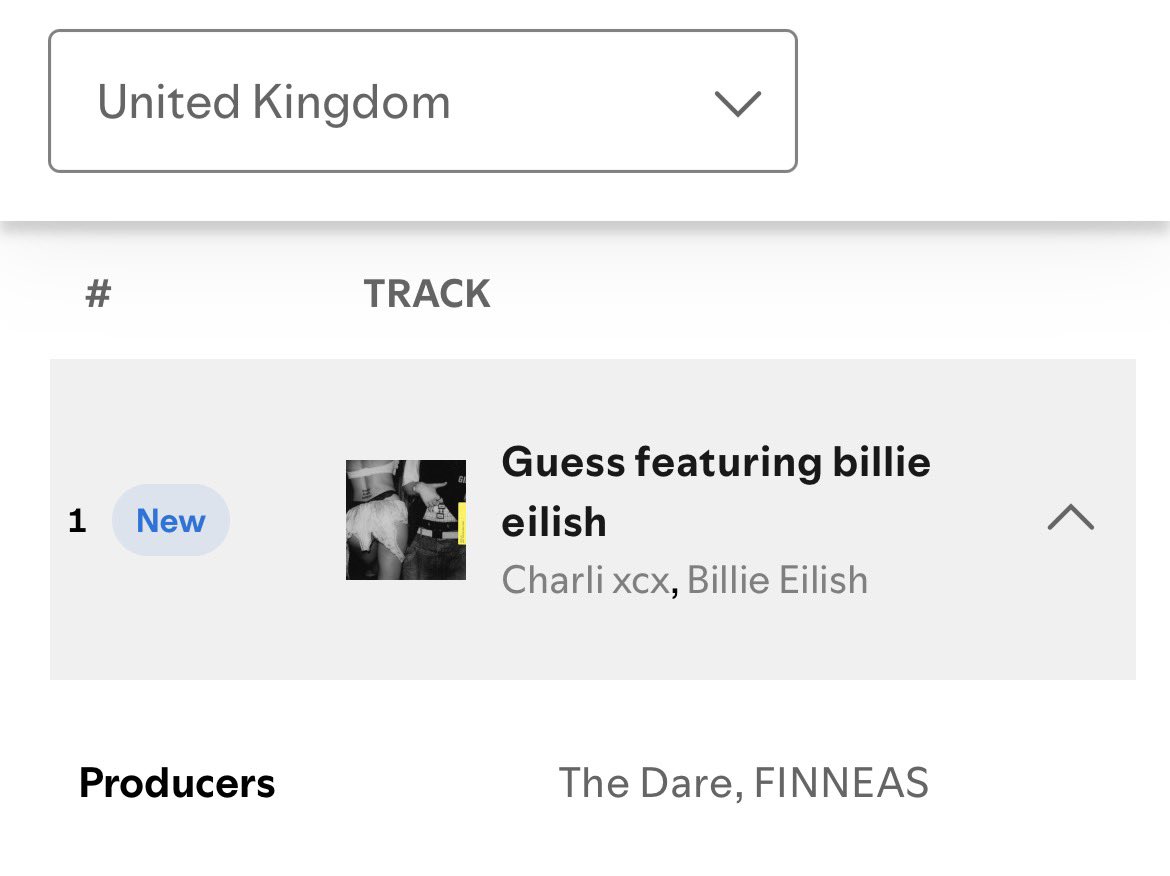This screenshot has width=1170, height=876.
Task: Click the FINNEAS producer name
Action: click(841, 783)
